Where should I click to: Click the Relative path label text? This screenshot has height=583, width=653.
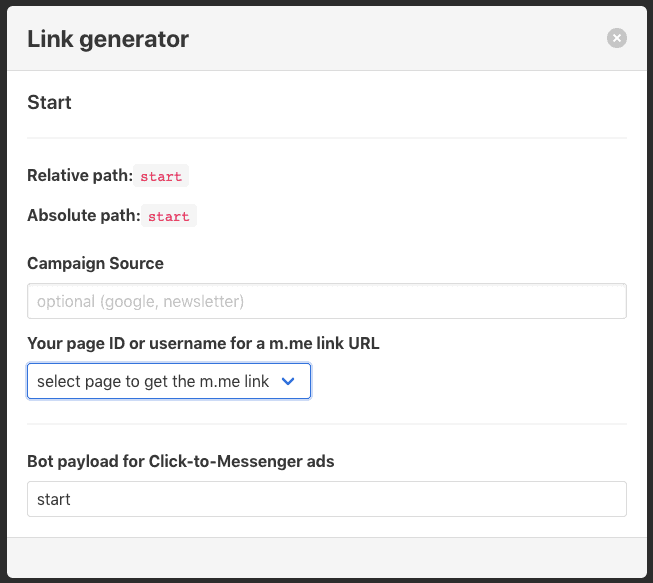80,175
